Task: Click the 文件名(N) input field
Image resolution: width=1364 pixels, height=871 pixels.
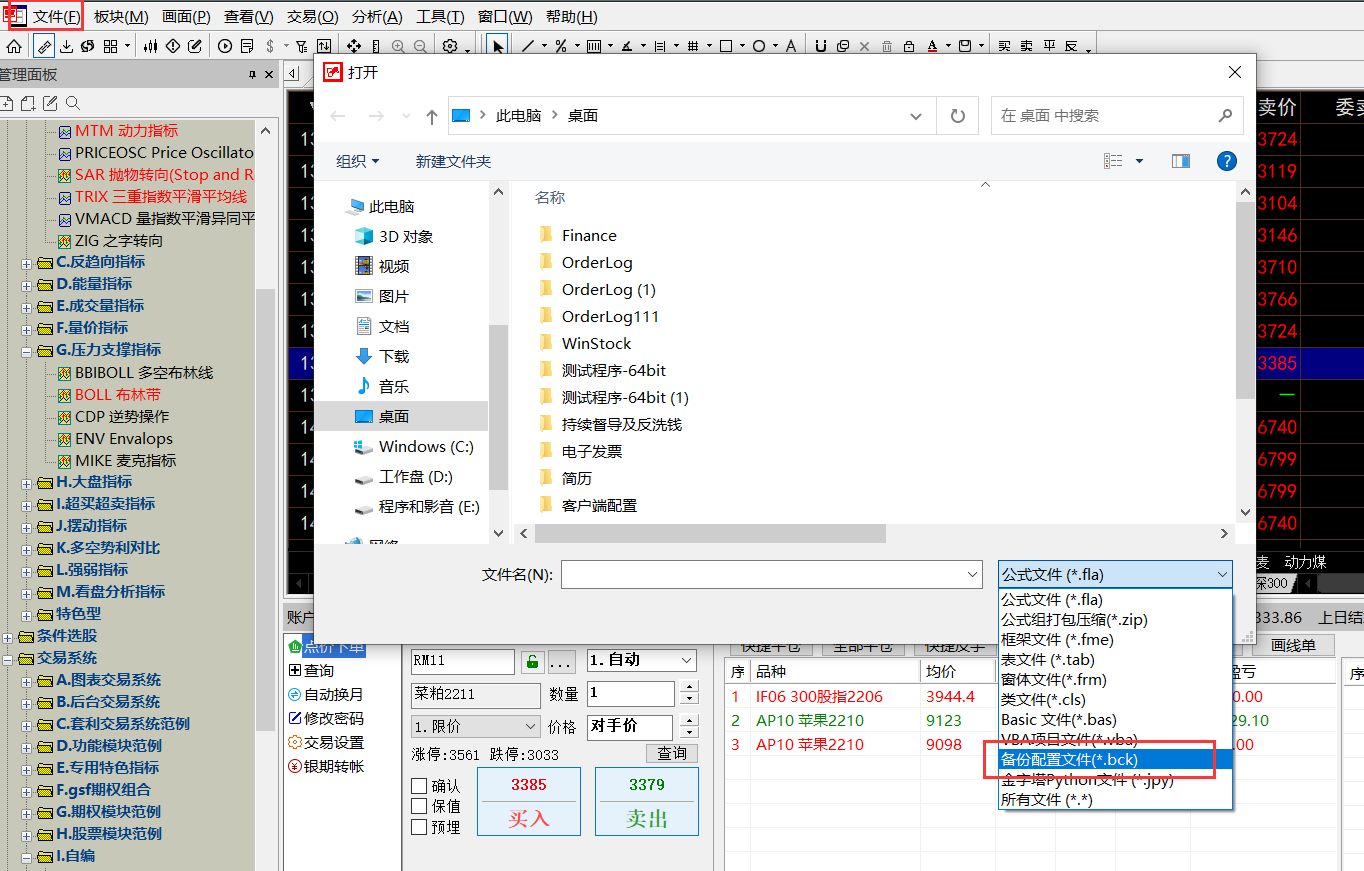Action: 772,574
